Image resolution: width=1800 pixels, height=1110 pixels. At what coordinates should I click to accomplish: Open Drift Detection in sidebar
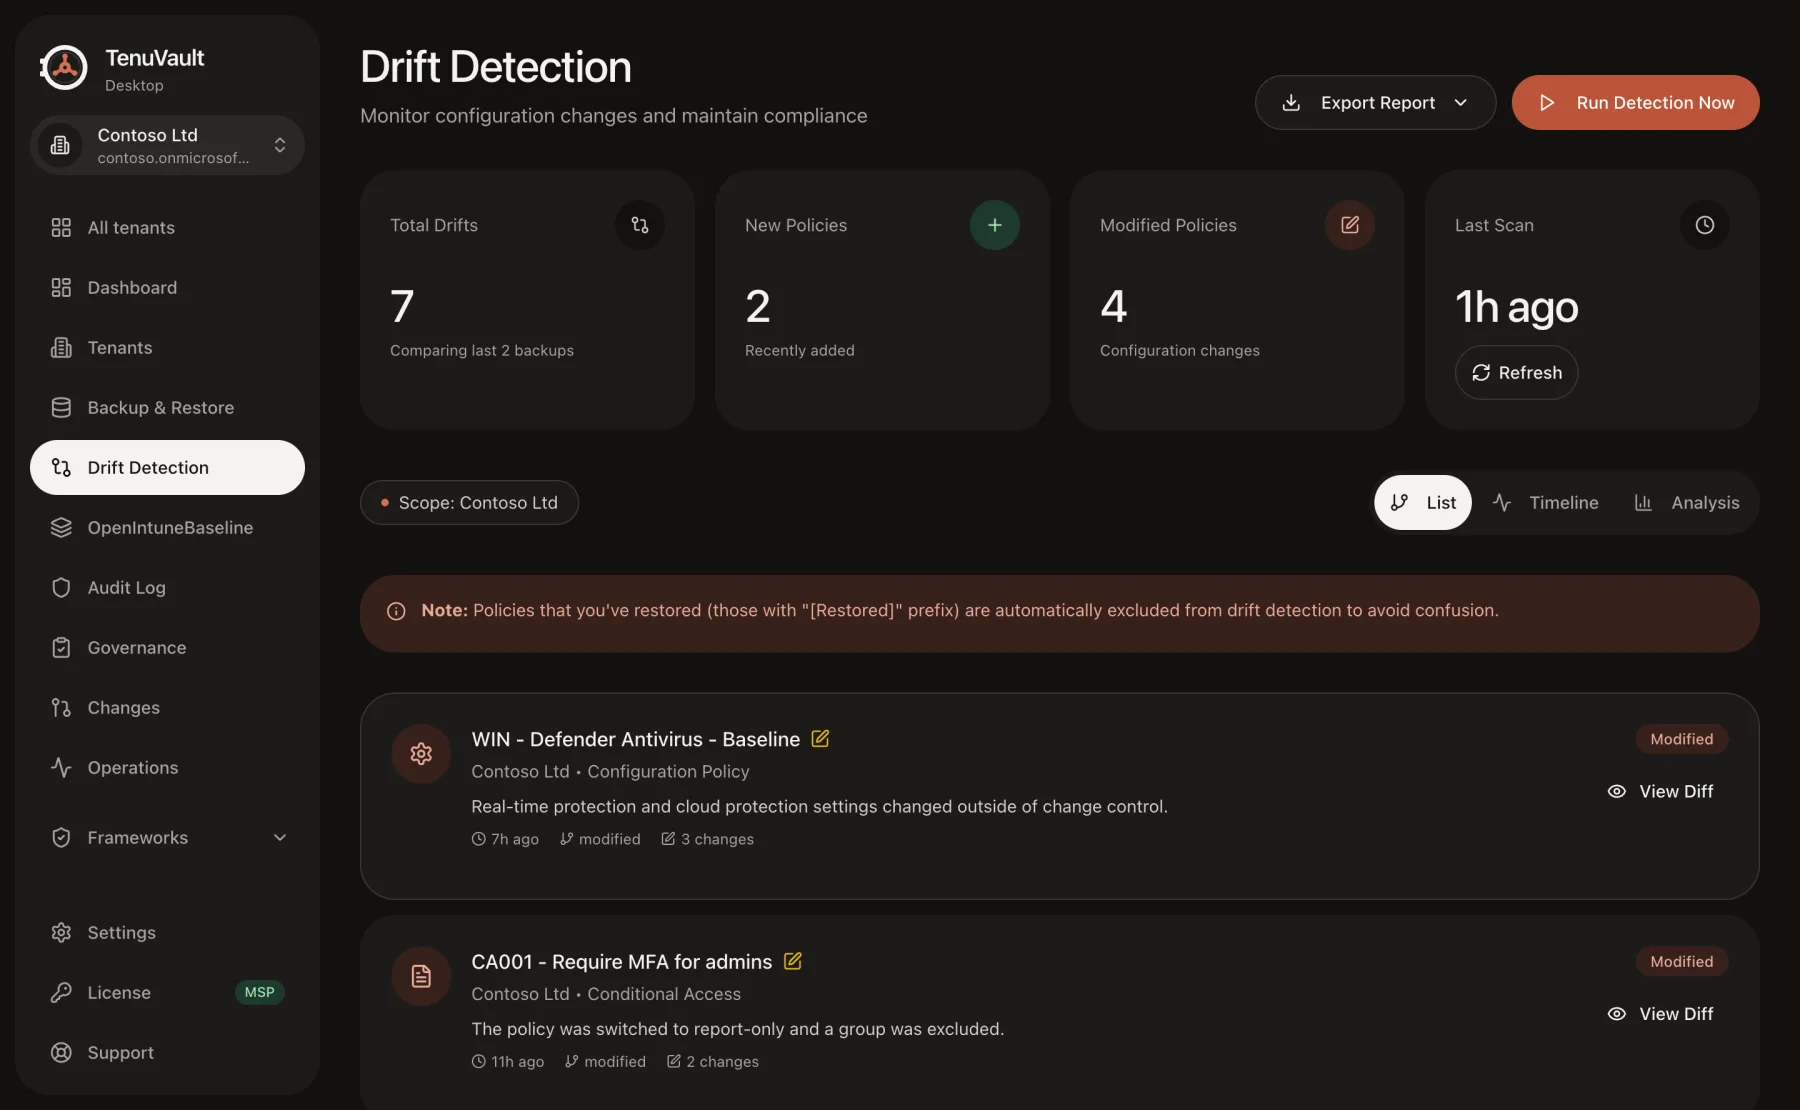(x=167, y=467)
